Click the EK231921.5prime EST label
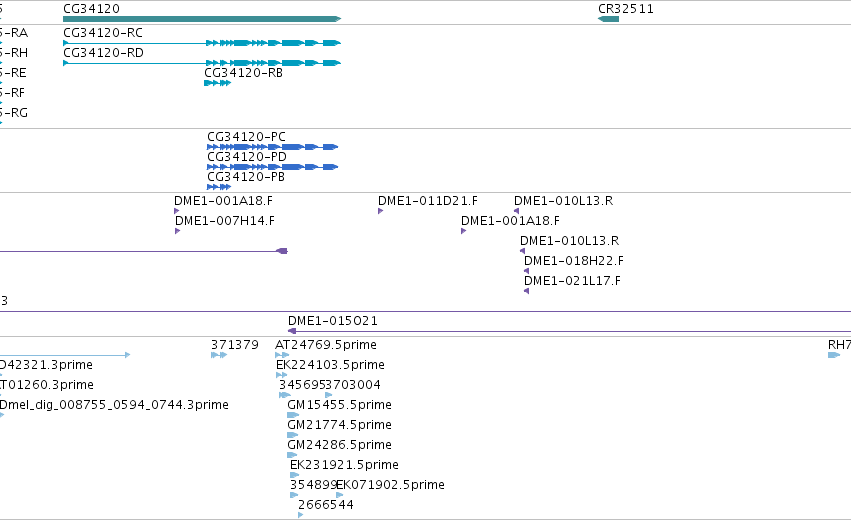The height and width of the screenshot is (520, 851). (344, 465)
